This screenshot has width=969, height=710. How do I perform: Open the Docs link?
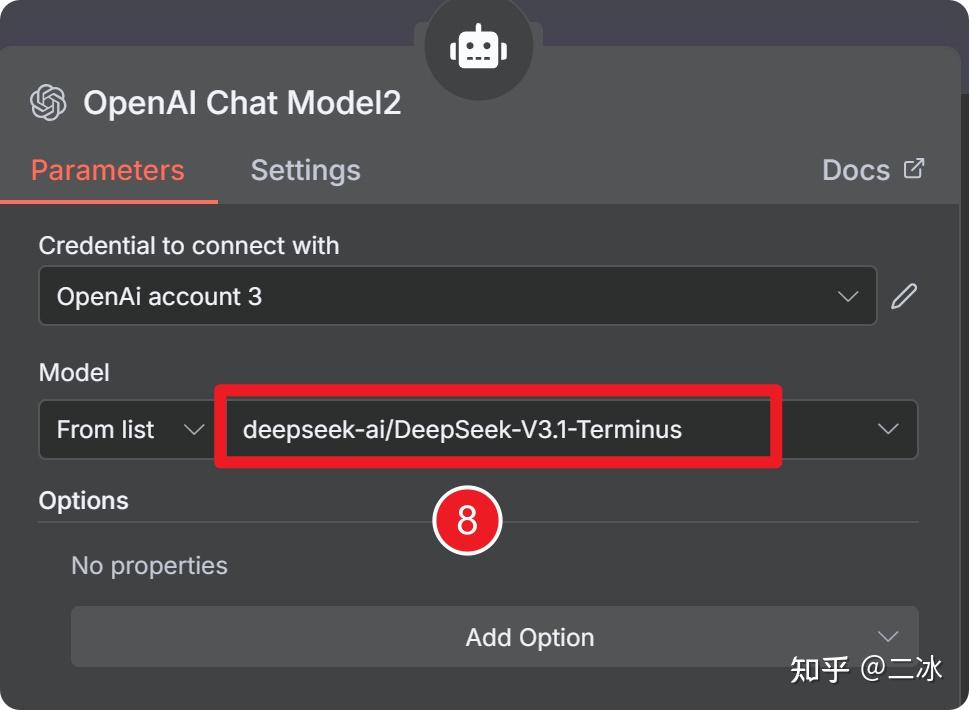pos(856,170)
